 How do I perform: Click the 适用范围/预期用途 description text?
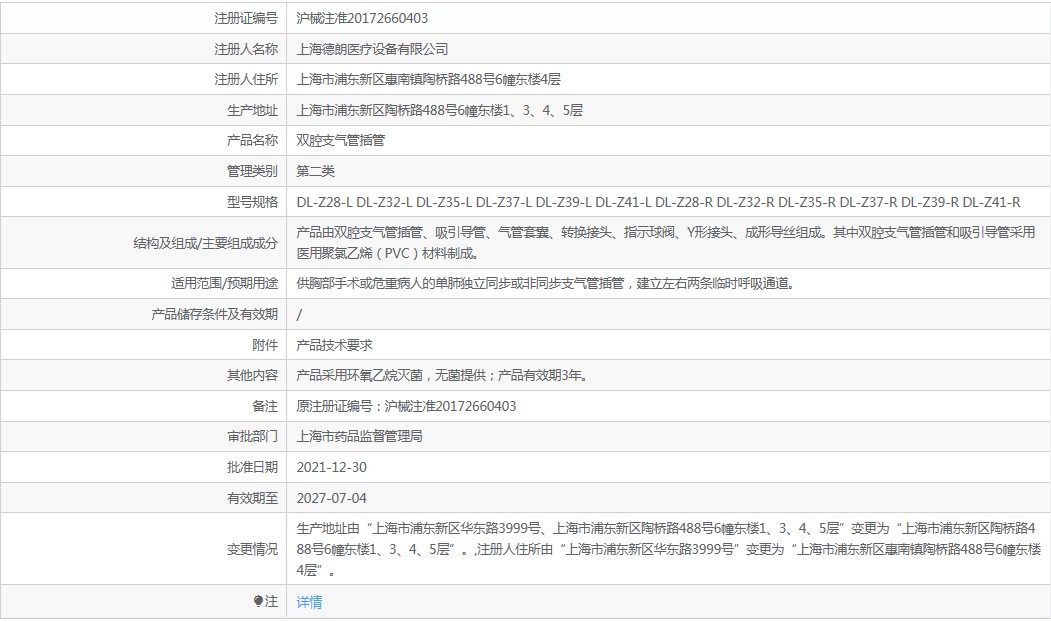546,284
